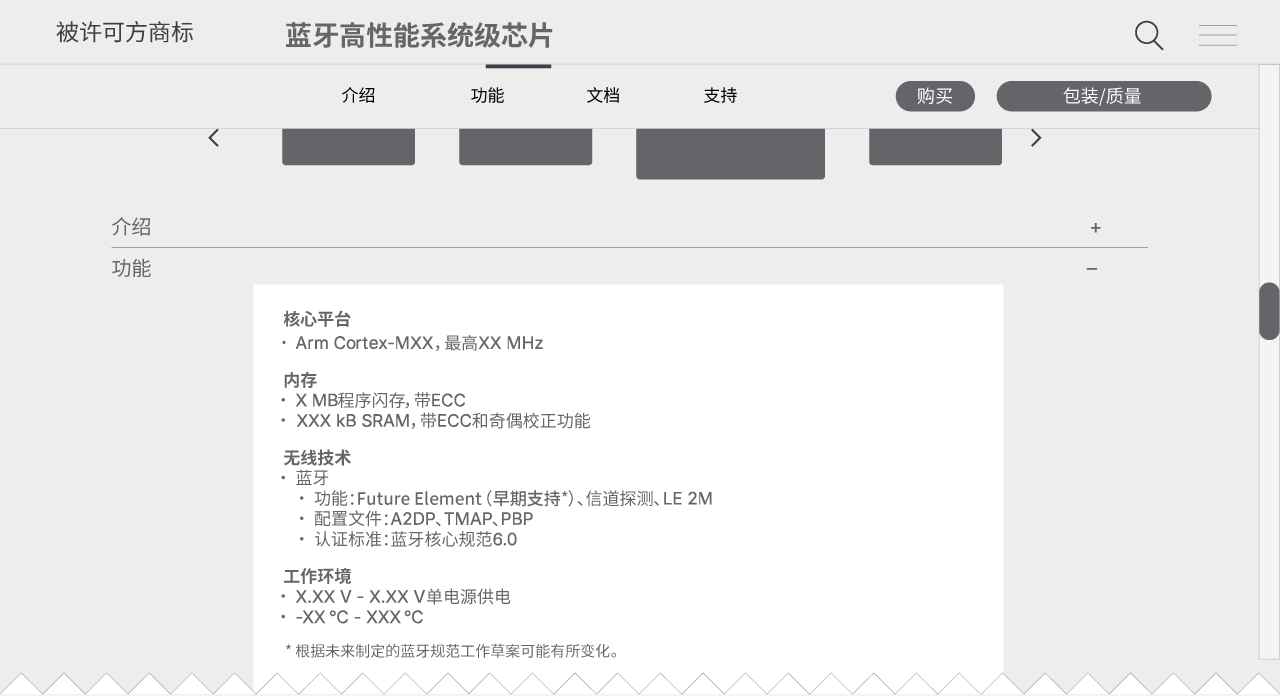
Task: Click the 蓝牙高性能系统级芯片 page title
Action: (419, 36)
